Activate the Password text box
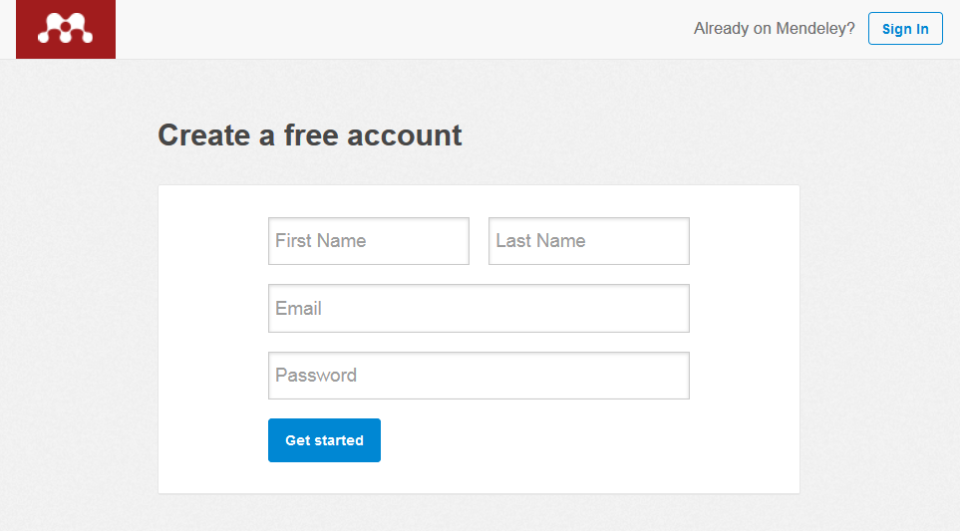 tap(479, 375)
